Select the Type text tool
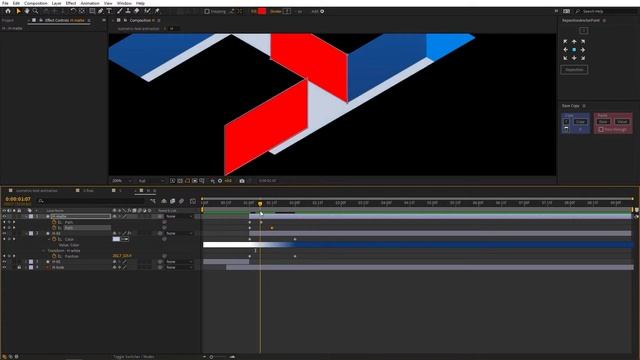Image resolution: width=640 pixels, height=360 pixels. click(x=109, y=11)
